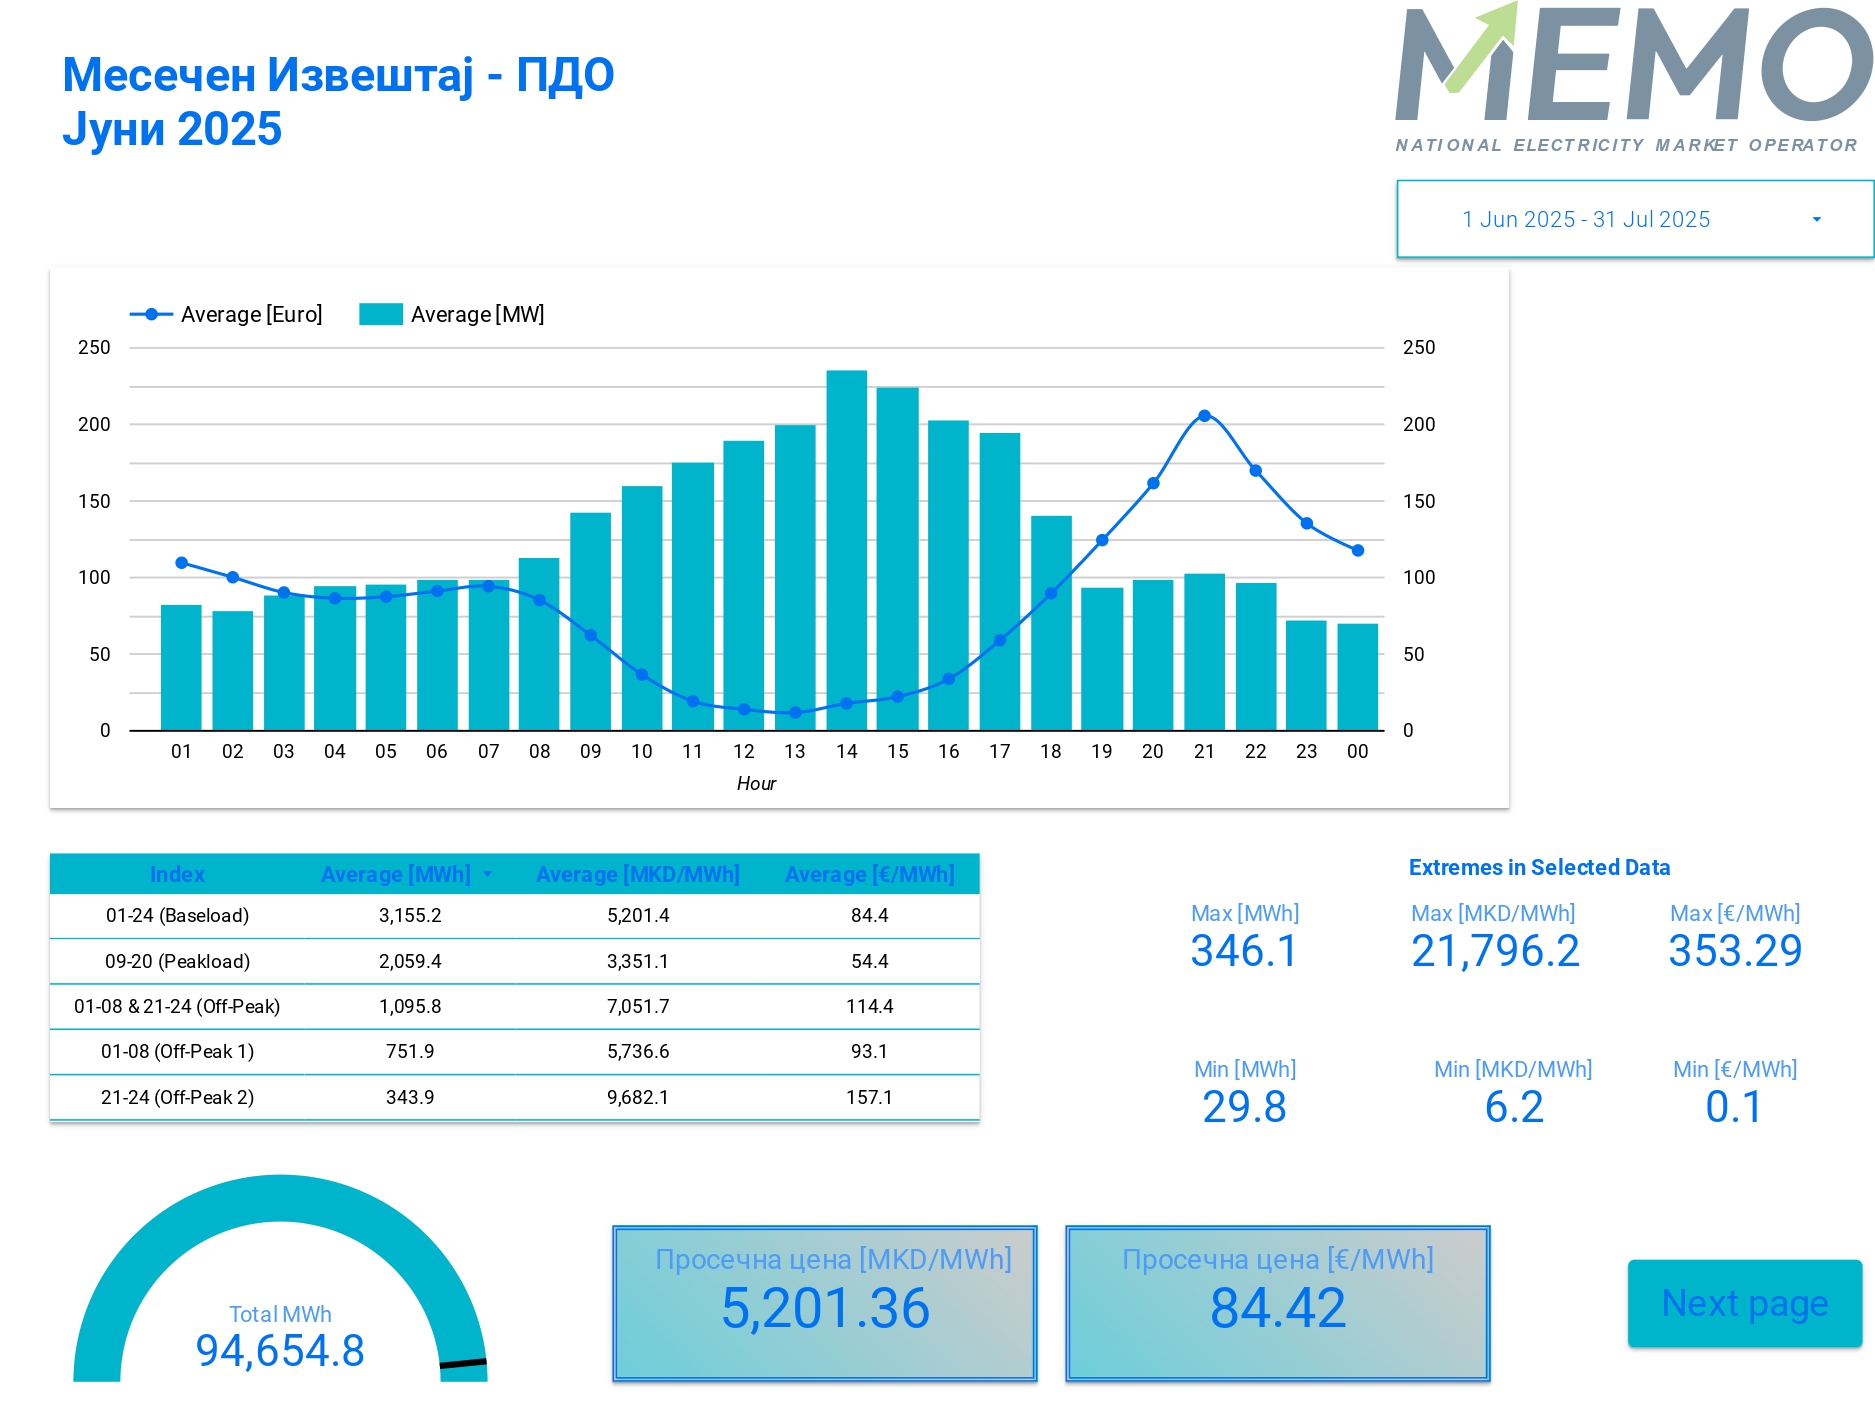
Task: Click the Max [MWh] value 346.1
Action: (x=1244, y=950)
